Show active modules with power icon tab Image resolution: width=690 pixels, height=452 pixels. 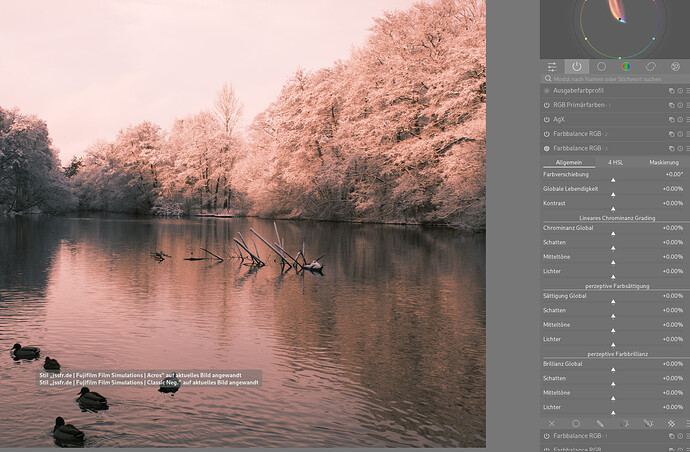(576, 66)
